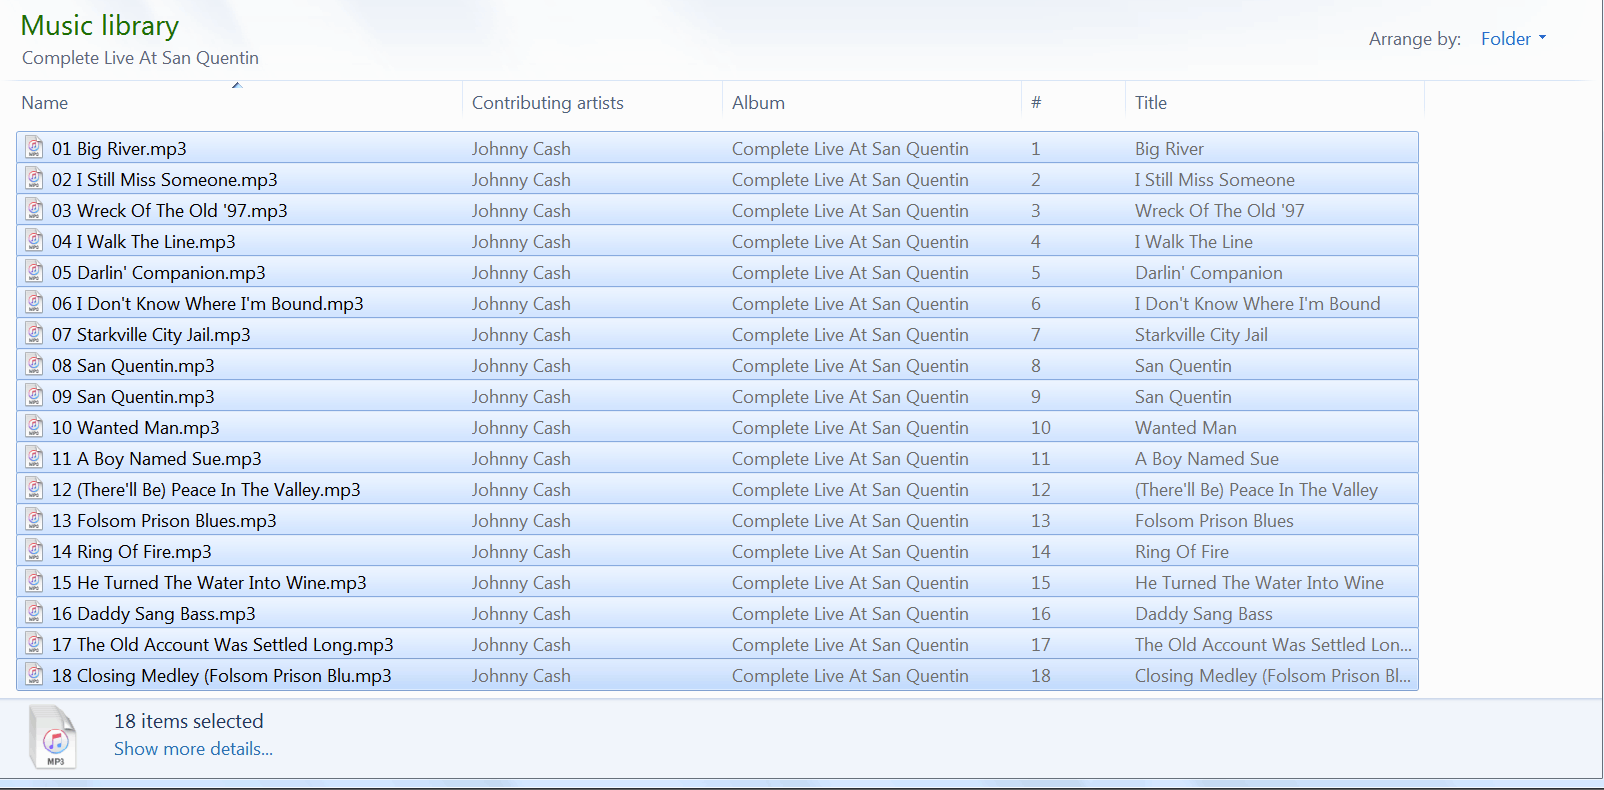Click the Title cell 'Wanted Man'
Viewport: 1604px width, 790px height.
tap(1185, 428)
